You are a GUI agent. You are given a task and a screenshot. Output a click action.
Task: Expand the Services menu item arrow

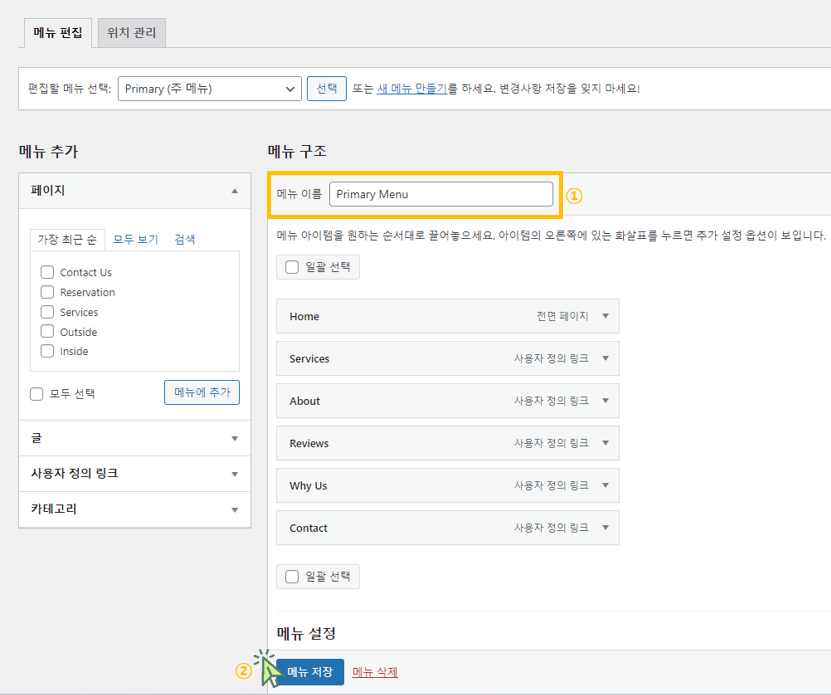pyautogui.click(x=605, y=358)
